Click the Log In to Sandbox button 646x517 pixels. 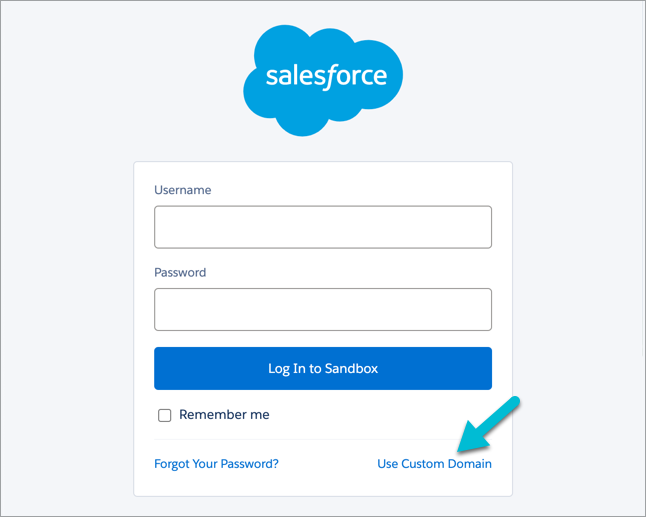point(323,368)
